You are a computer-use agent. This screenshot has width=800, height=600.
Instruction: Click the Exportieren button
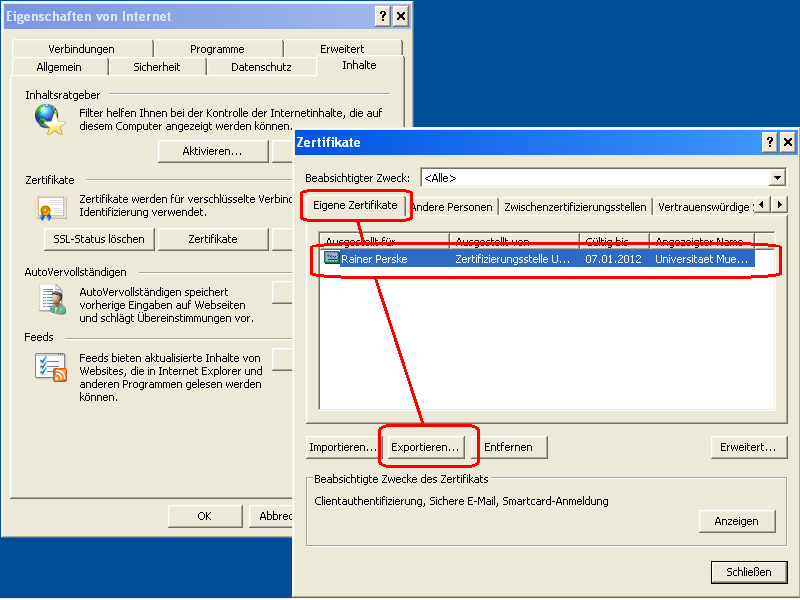coord(428,447)
